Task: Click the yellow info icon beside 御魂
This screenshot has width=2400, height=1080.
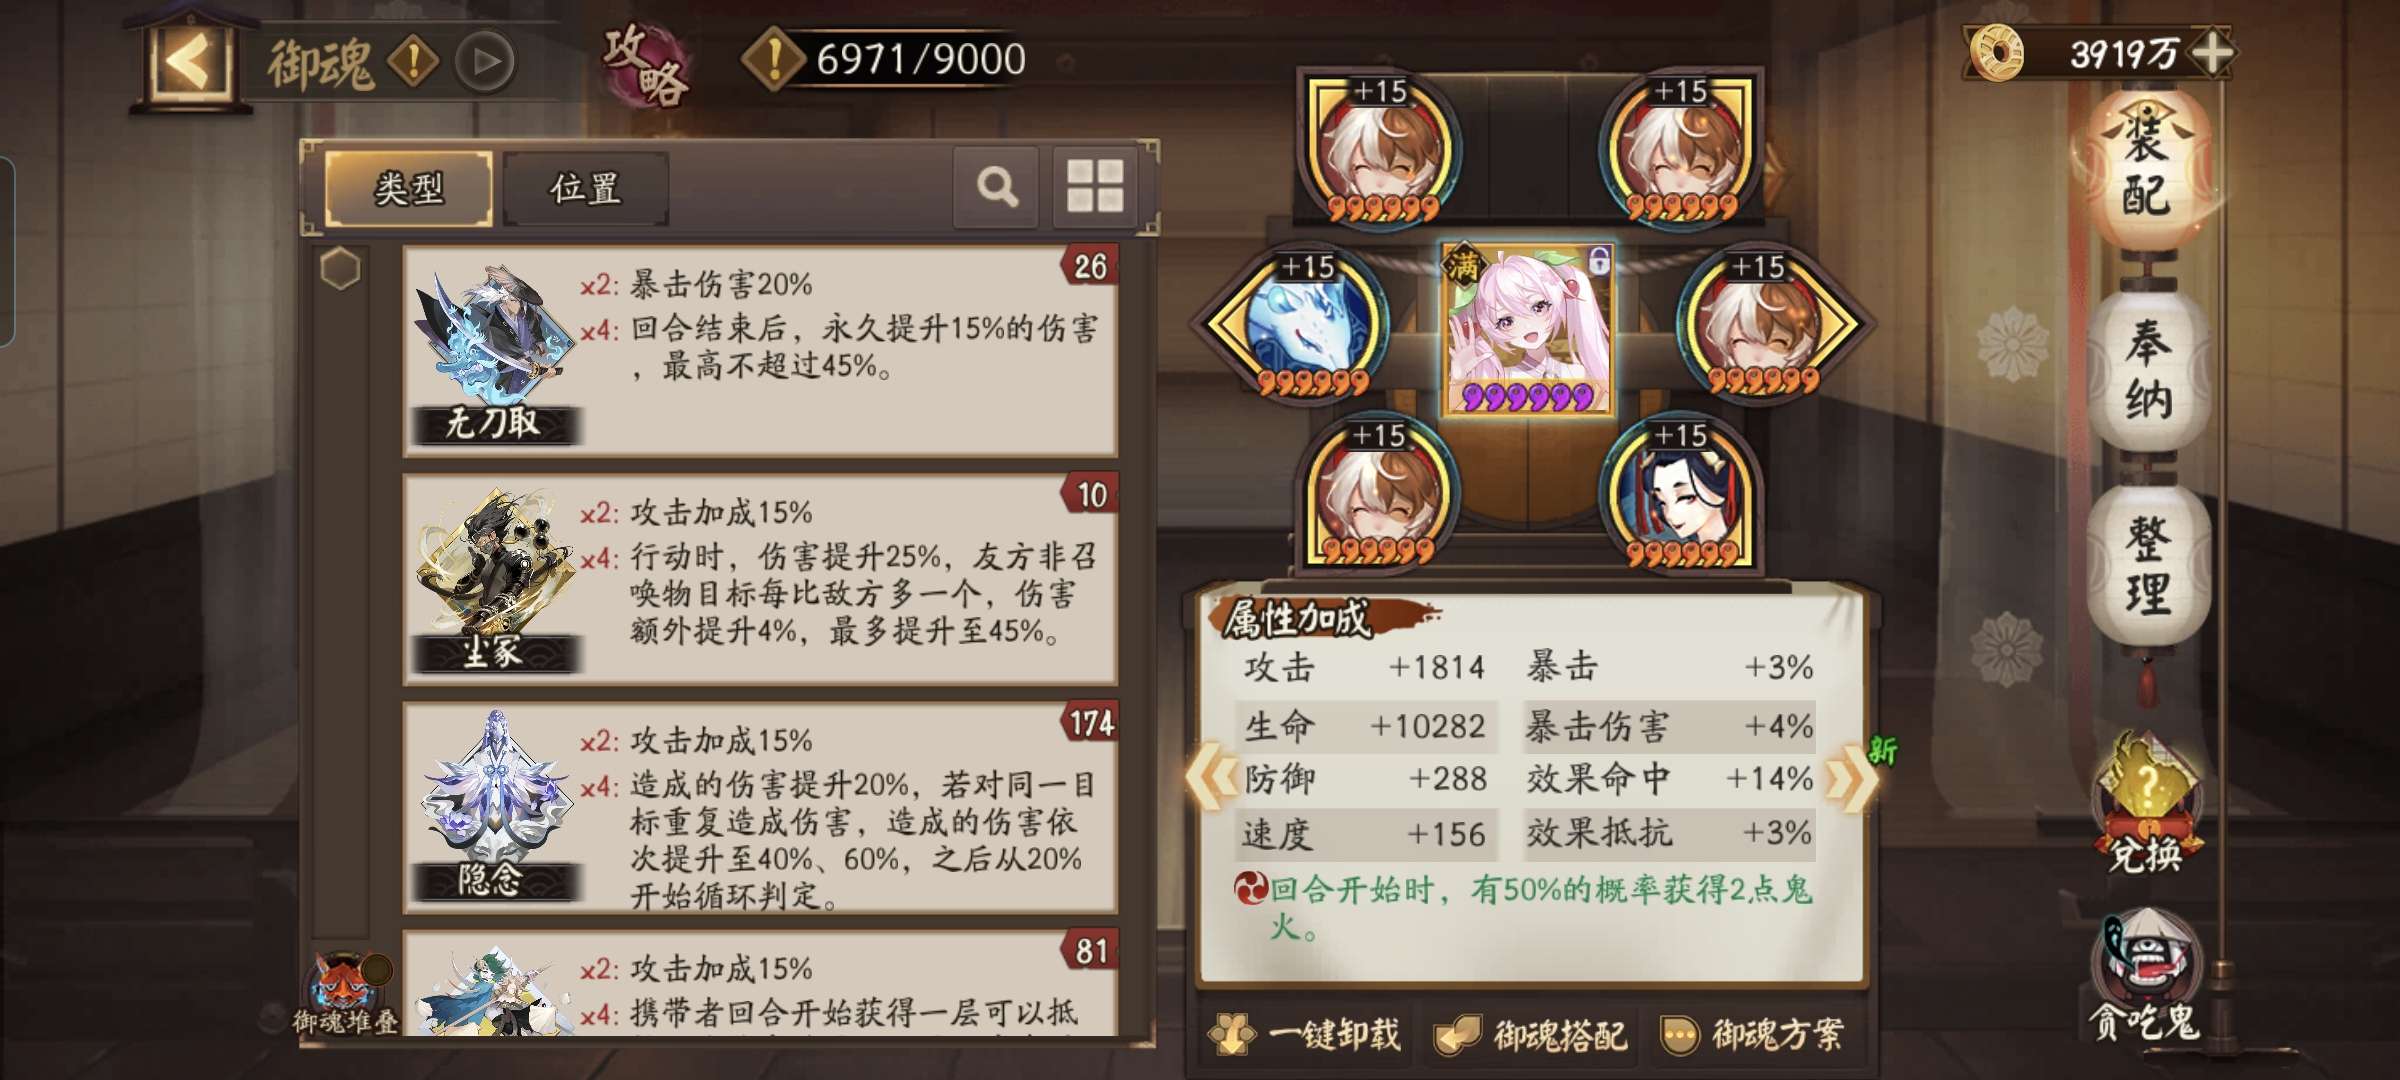Action: [413, 62]
